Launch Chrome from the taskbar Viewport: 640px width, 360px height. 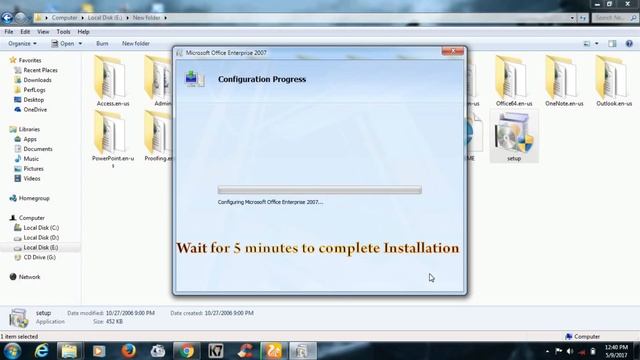coord(187,351)
